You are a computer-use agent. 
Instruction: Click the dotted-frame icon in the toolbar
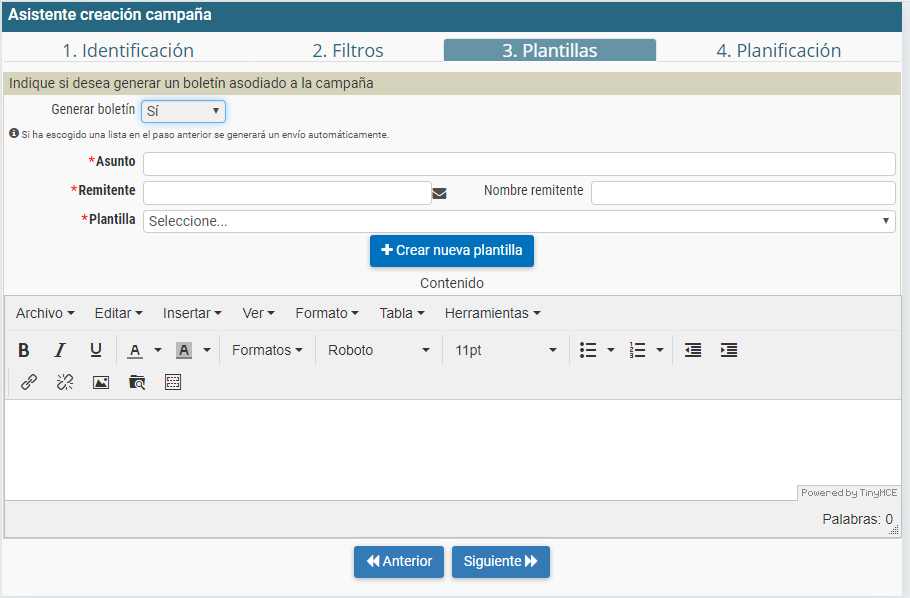click(173, 382)
